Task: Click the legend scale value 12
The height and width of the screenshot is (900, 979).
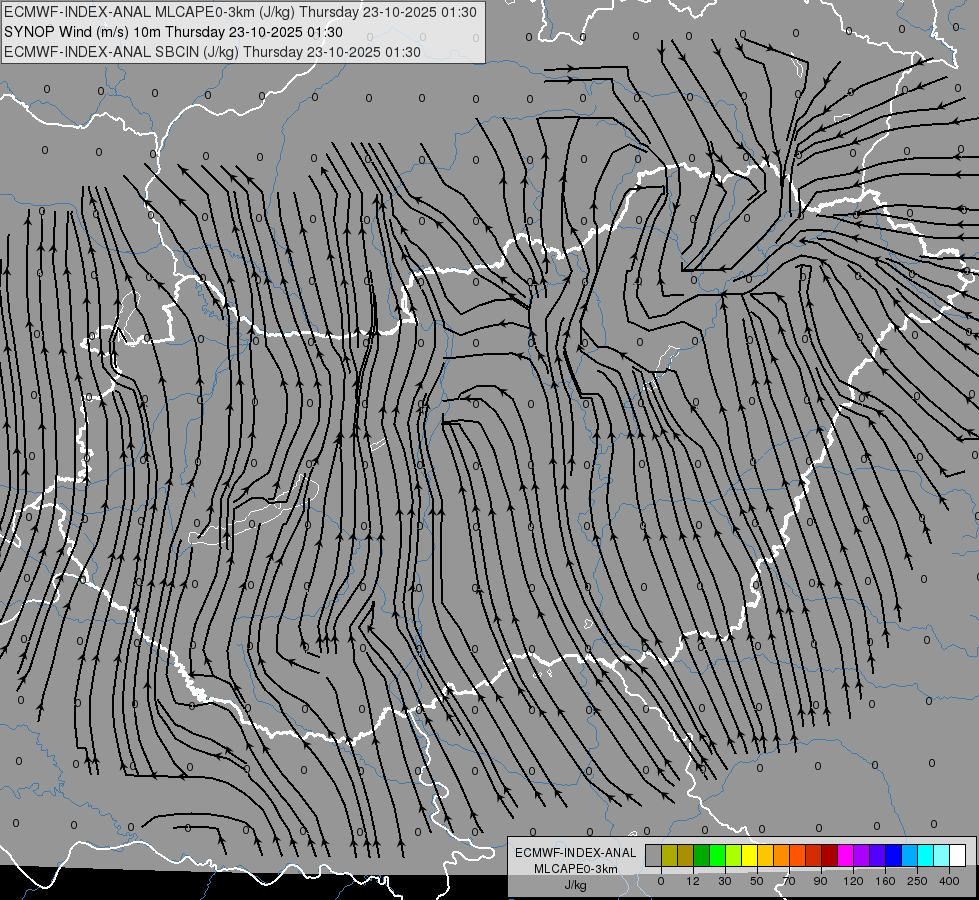Action: click(693, 881)
